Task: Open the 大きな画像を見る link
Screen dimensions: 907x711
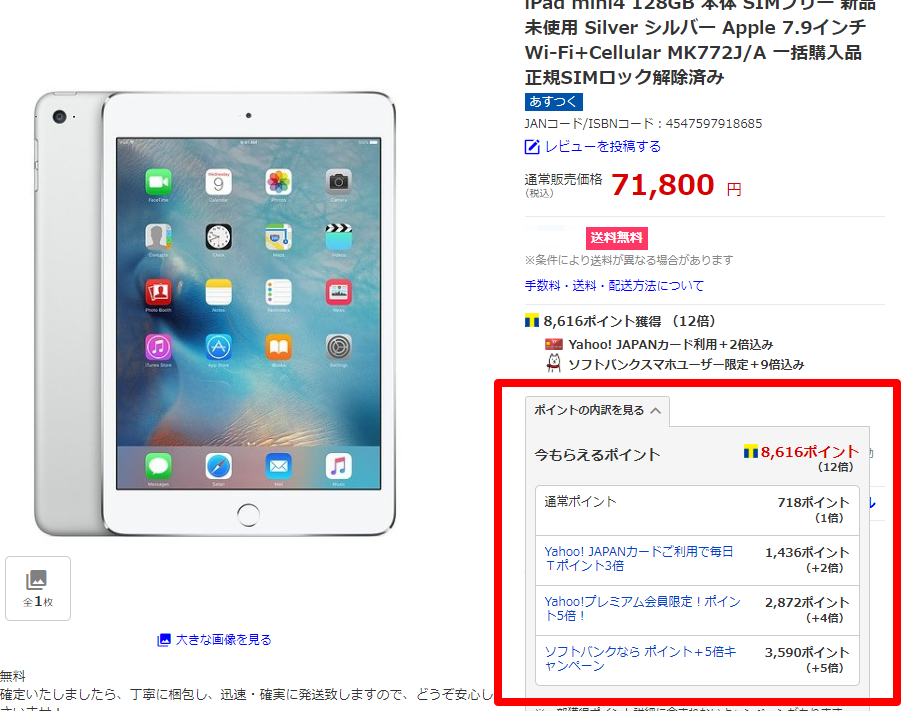Action: 223,640
